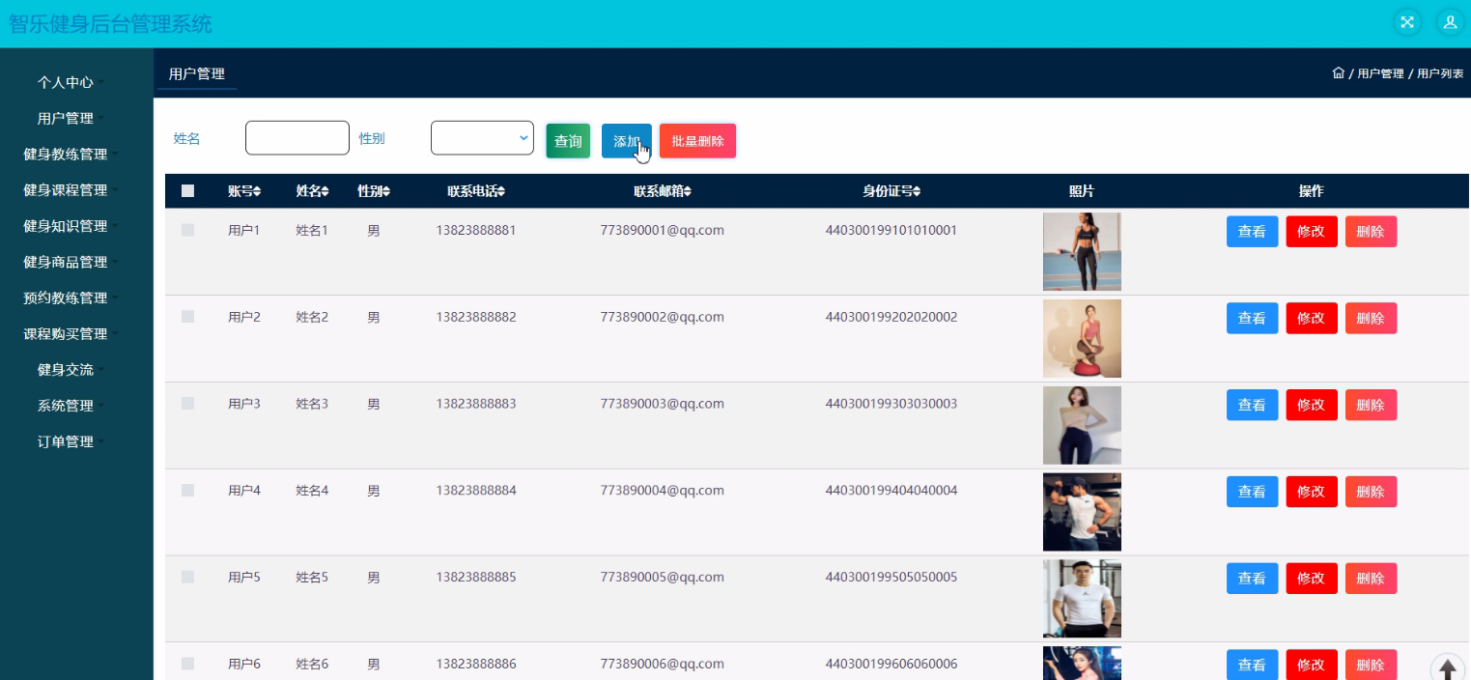Click 删除 for 用户3
Image resolution: width=1471 pixels, height=680 pixels.
(1371, 405)
